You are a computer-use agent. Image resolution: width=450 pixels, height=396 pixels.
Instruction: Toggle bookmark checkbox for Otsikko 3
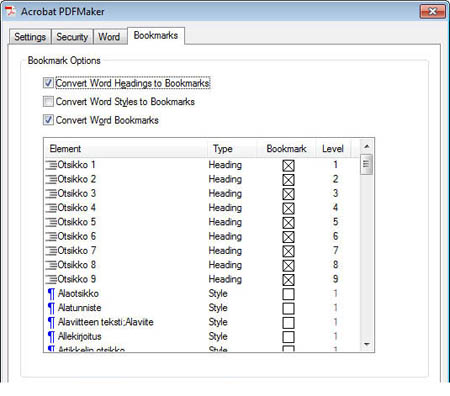point(288,194)
